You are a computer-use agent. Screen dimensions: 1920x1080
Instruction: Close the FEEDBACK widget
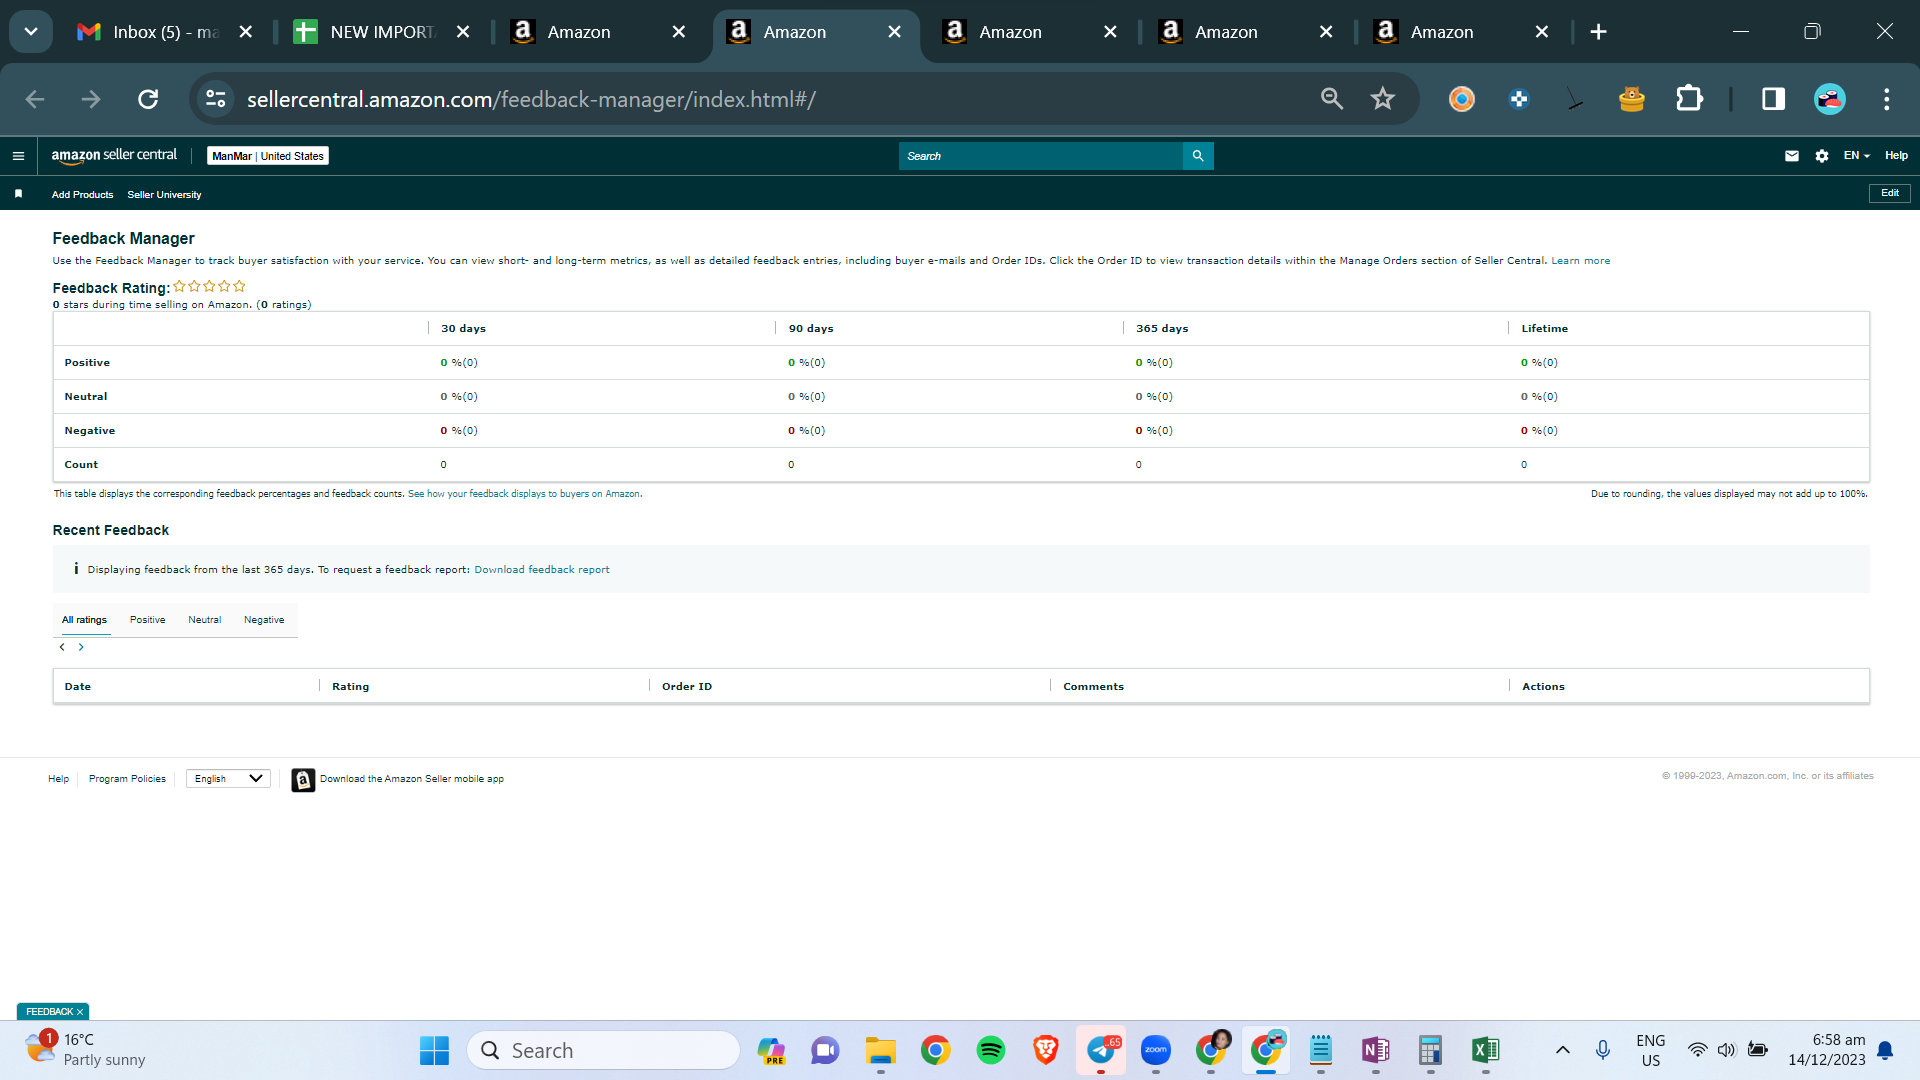[x=80, y=1012]
